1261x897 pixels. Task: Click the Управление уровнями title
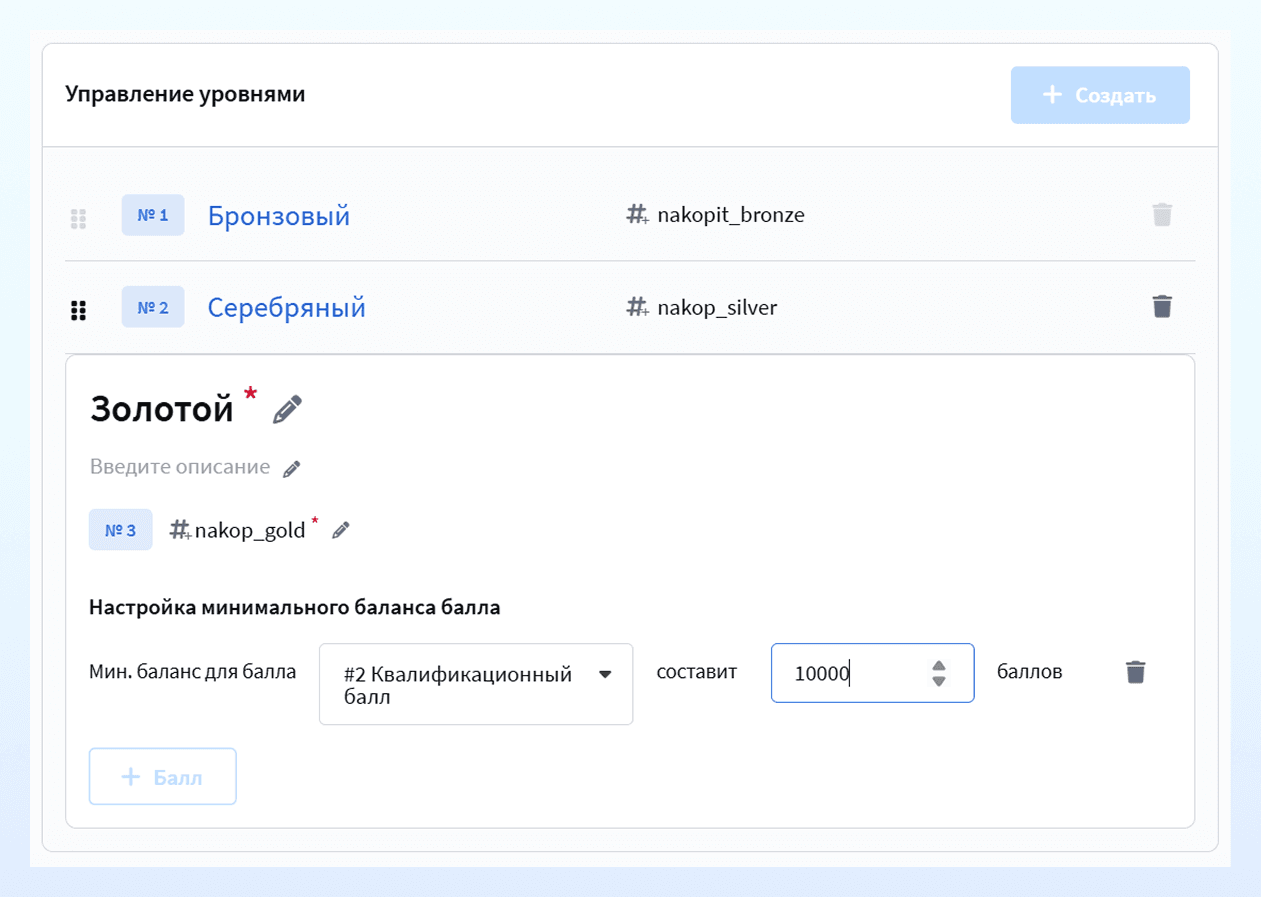click(x=185, y=94)
